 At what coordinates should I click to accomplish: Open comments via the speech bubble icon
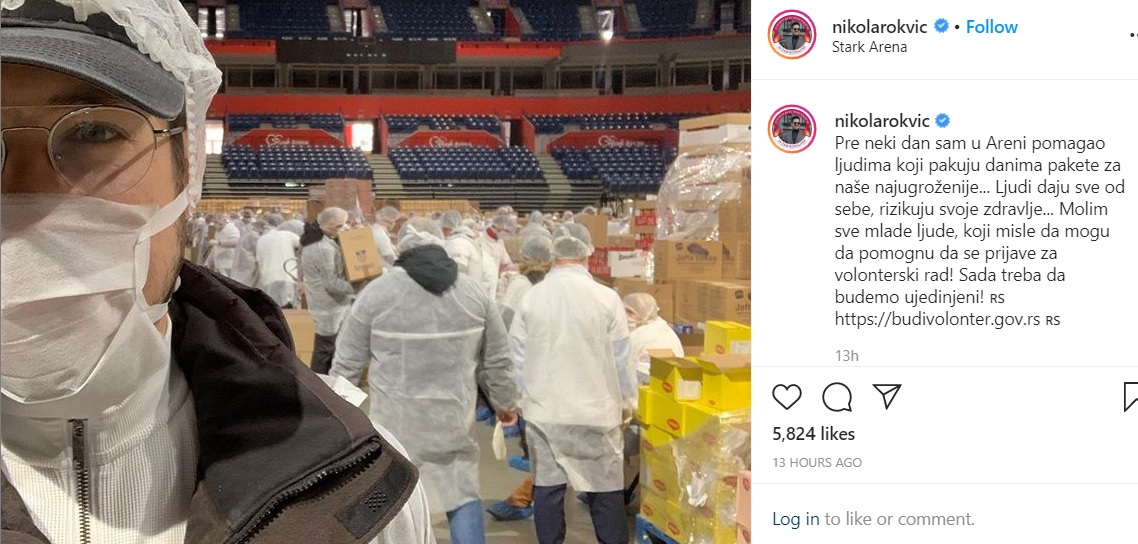coord(837,397)
